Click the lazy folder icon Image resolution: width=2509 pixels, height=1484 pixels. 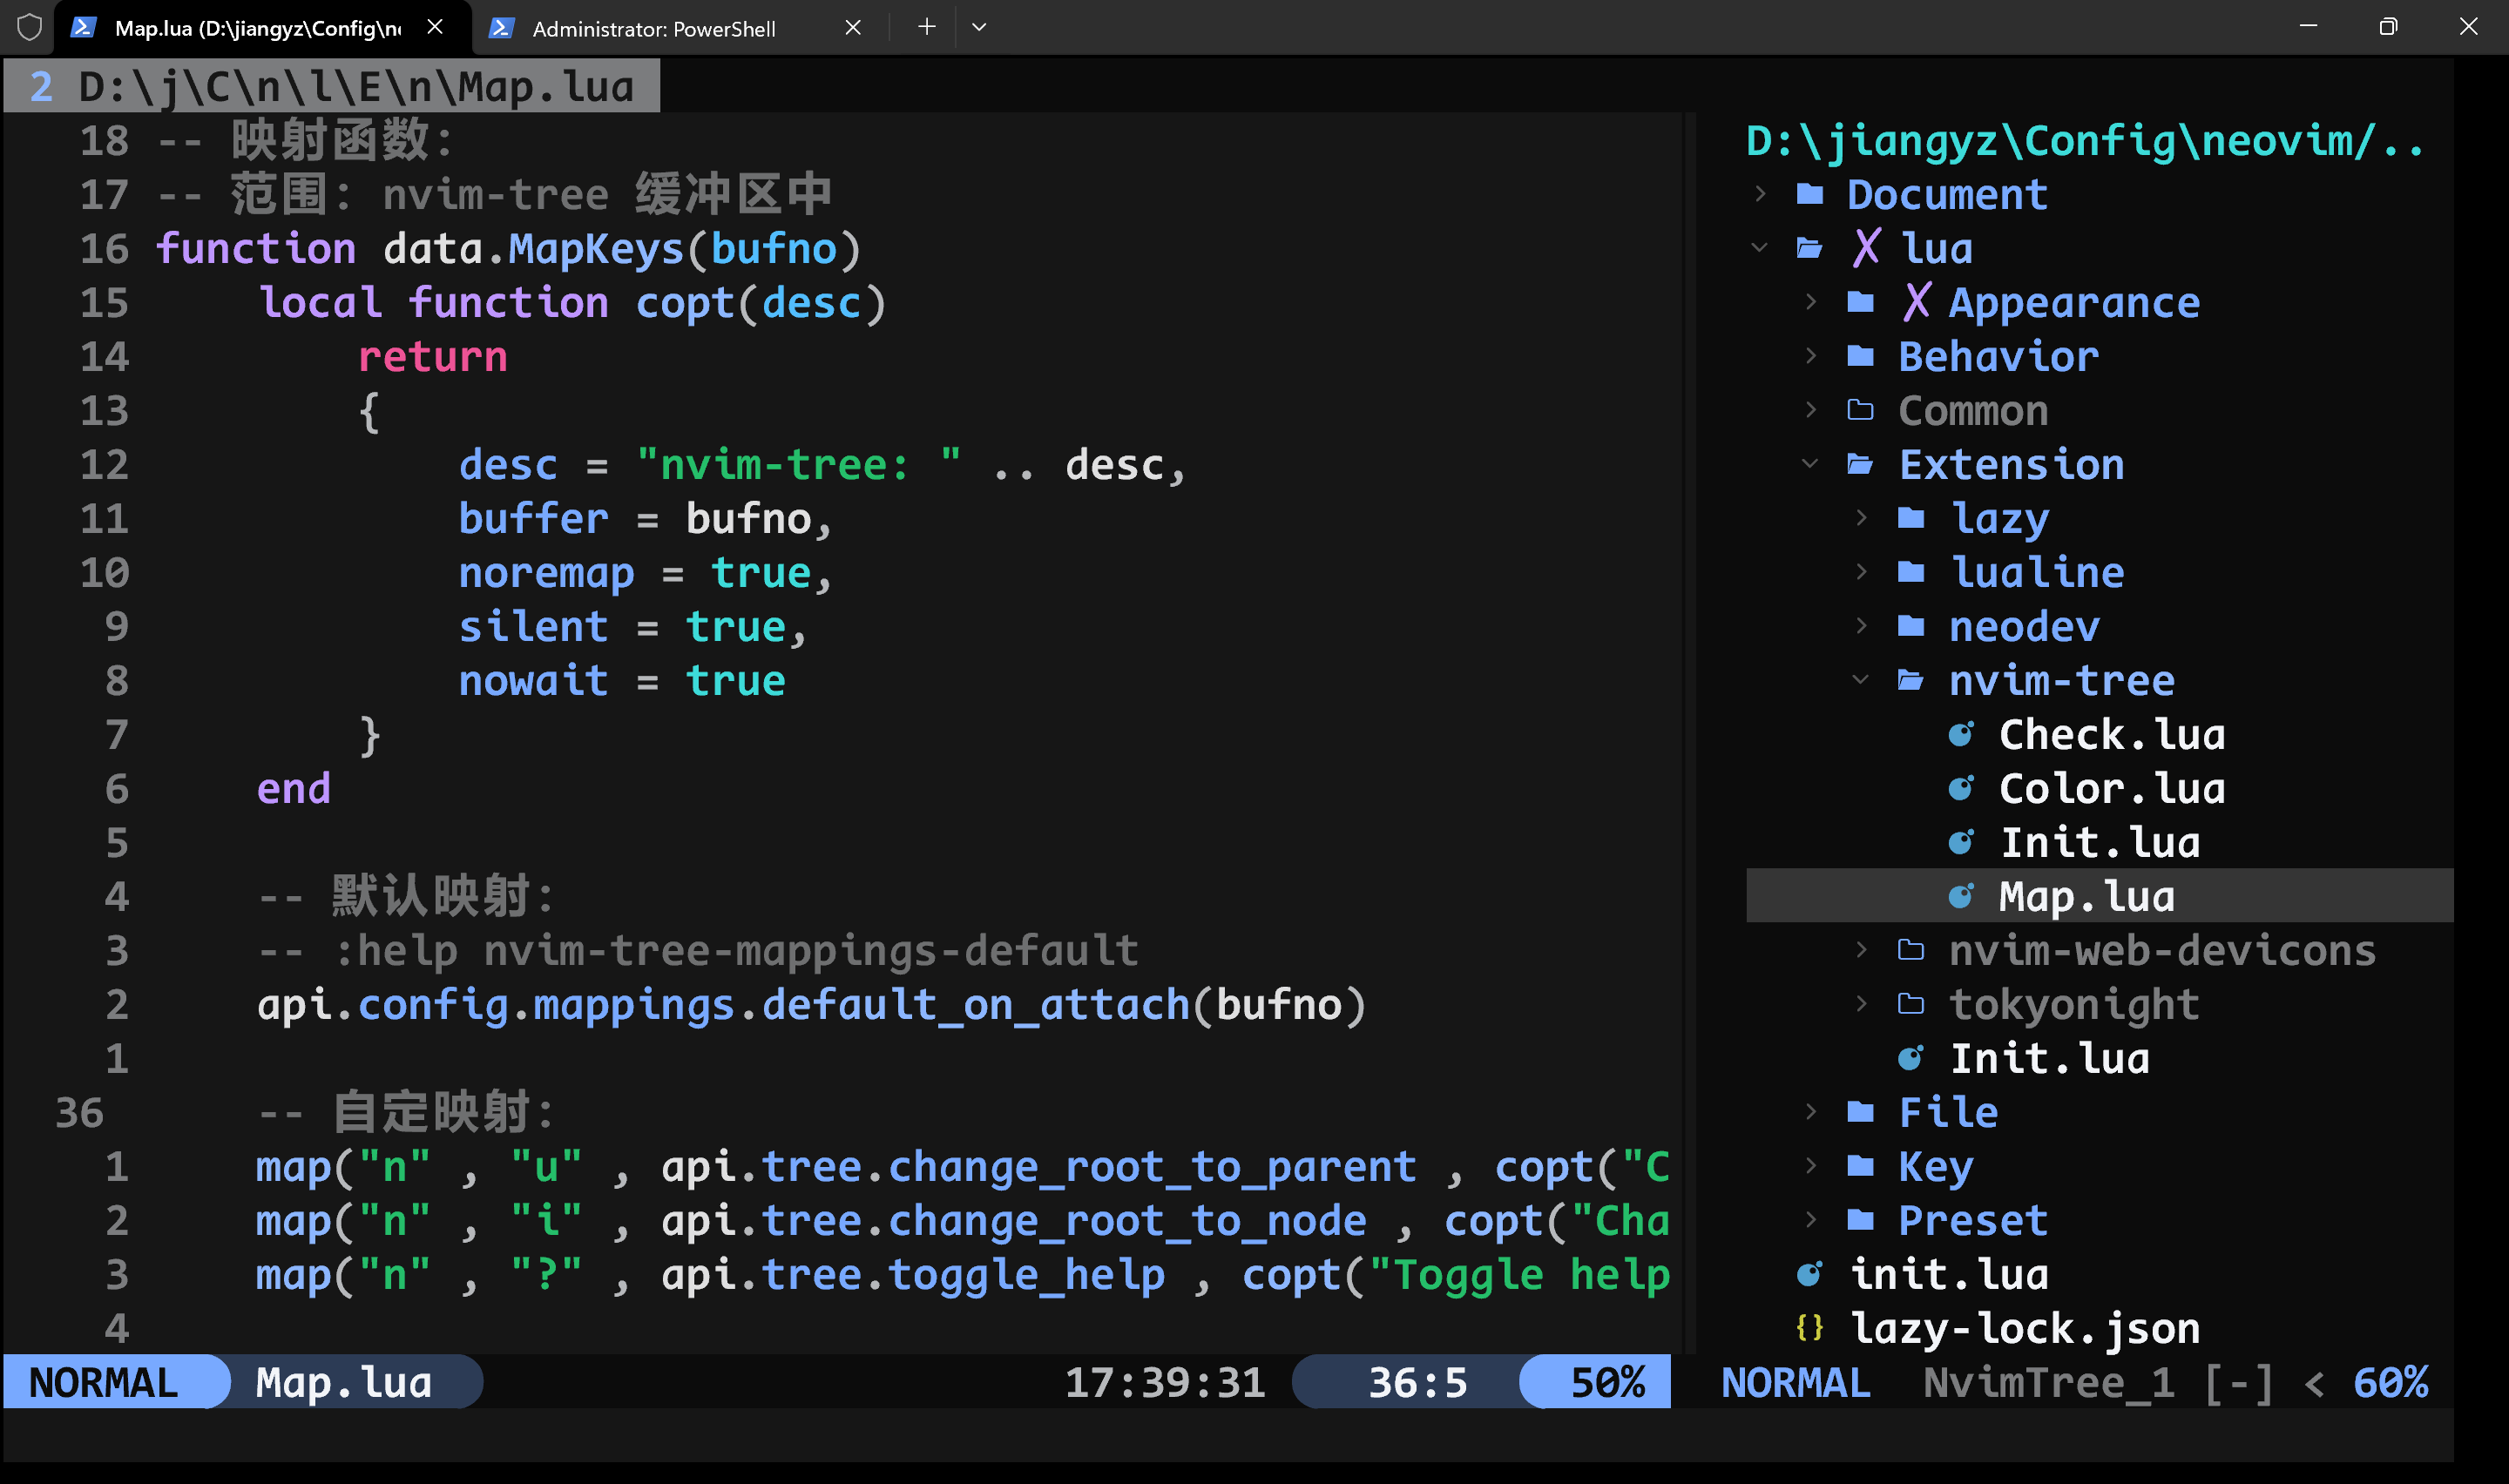pos(1911,518)
